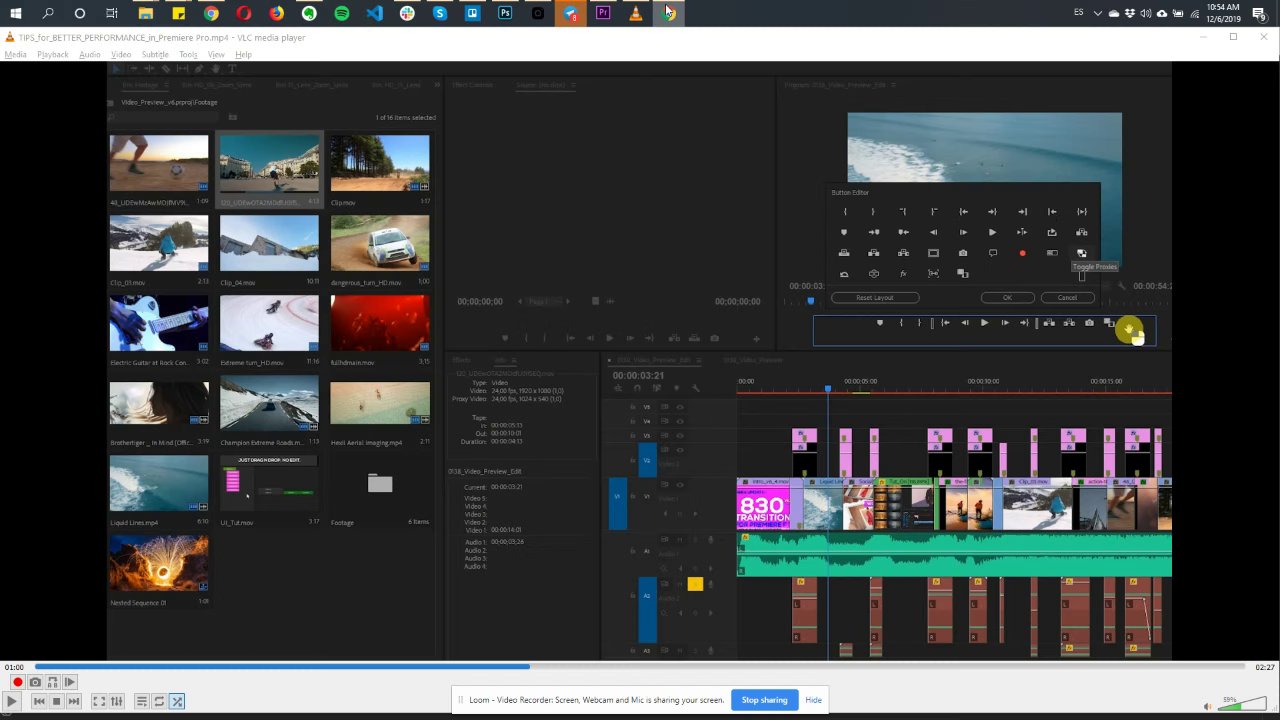Screen dimensions: 1280x720
Task: Show the VLC playlist
Action: (x=141, y=702)
